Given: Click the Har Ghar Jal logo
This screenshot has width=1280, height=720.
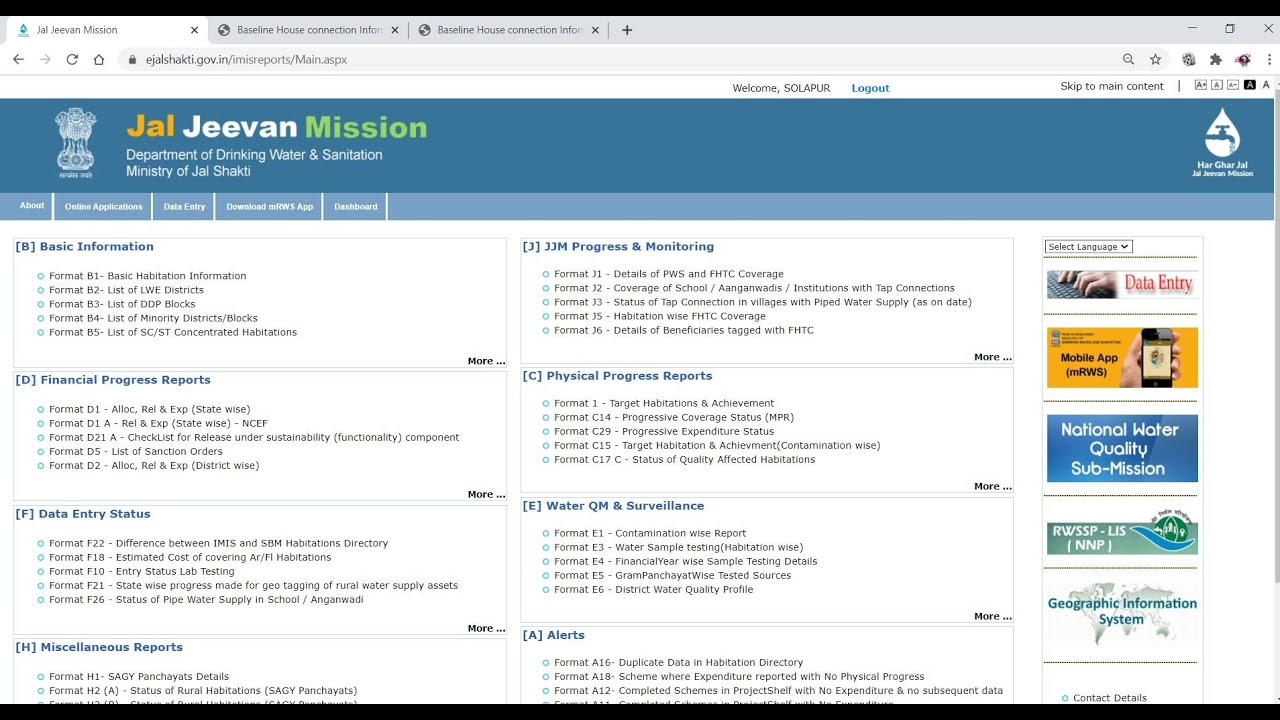Looking at the screenshot, I should pos(1222,143).
